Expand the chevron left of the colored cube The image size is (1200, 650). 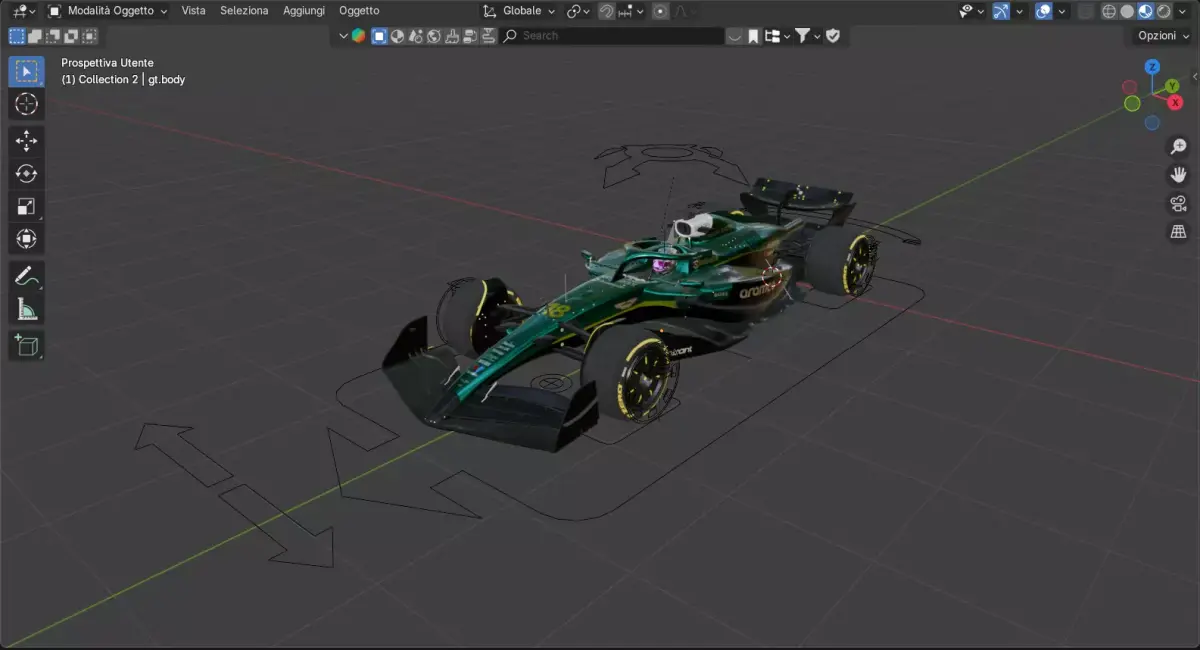(x=343, y=36)
